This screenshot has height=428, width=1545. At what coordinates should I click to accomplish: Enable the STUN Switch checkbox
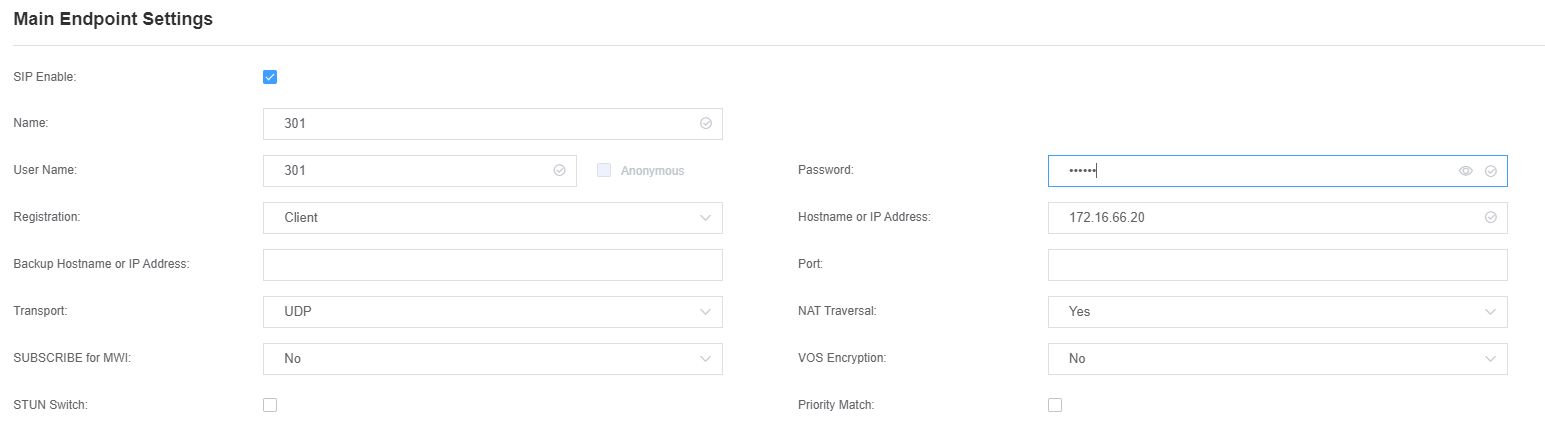click(x=270, y=405)
